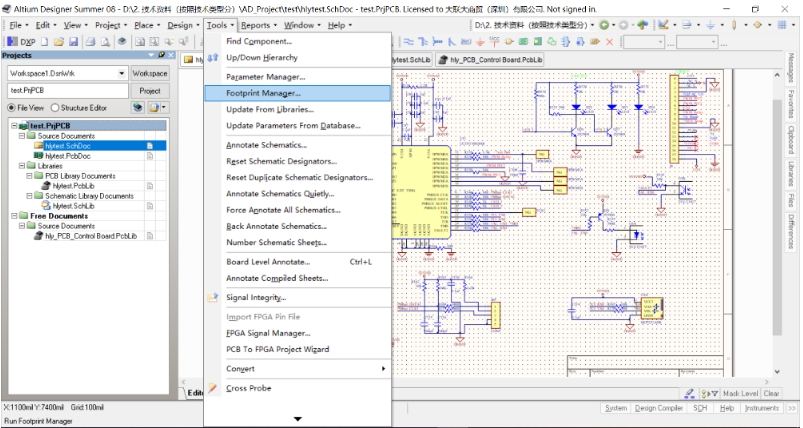803x428 pixels.
Task: Click the vertical scrollbar of schematic editor
Action: [x=777, y=220]
